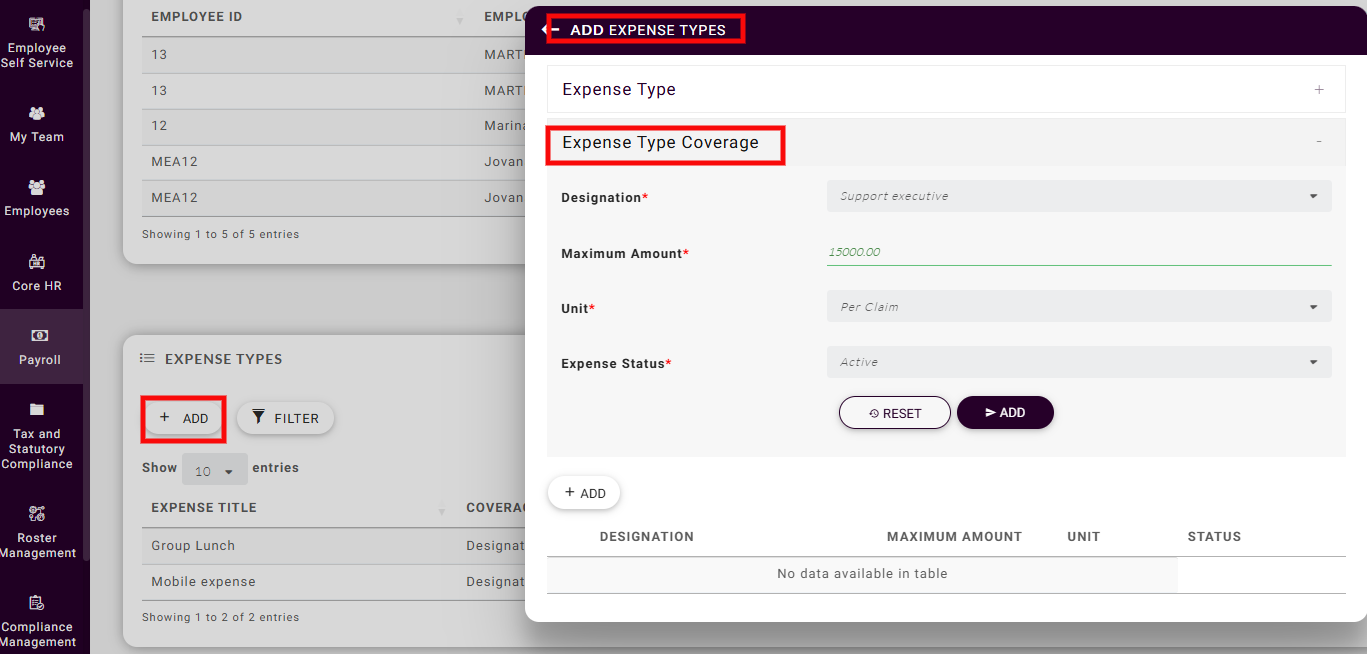The image size is (1367, 654).
Task: Change the Show entries count dropdown
Action: click(x=214, y=469)
